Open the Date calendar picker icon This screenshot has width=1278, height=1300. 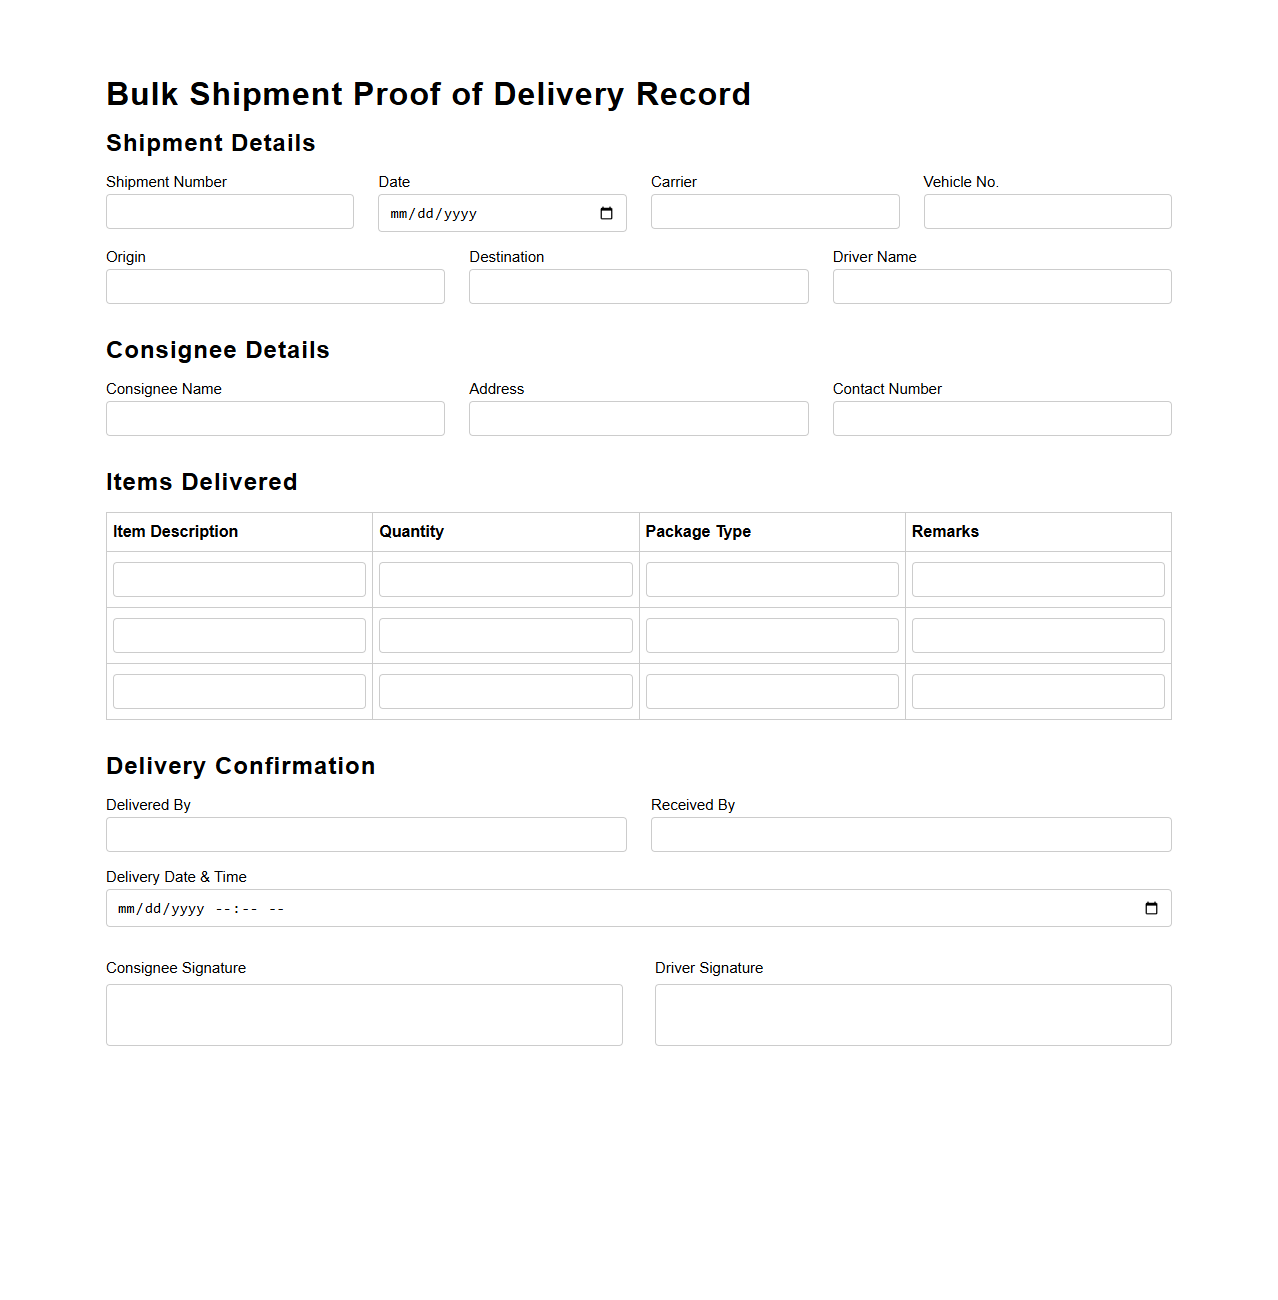(605, 213)
